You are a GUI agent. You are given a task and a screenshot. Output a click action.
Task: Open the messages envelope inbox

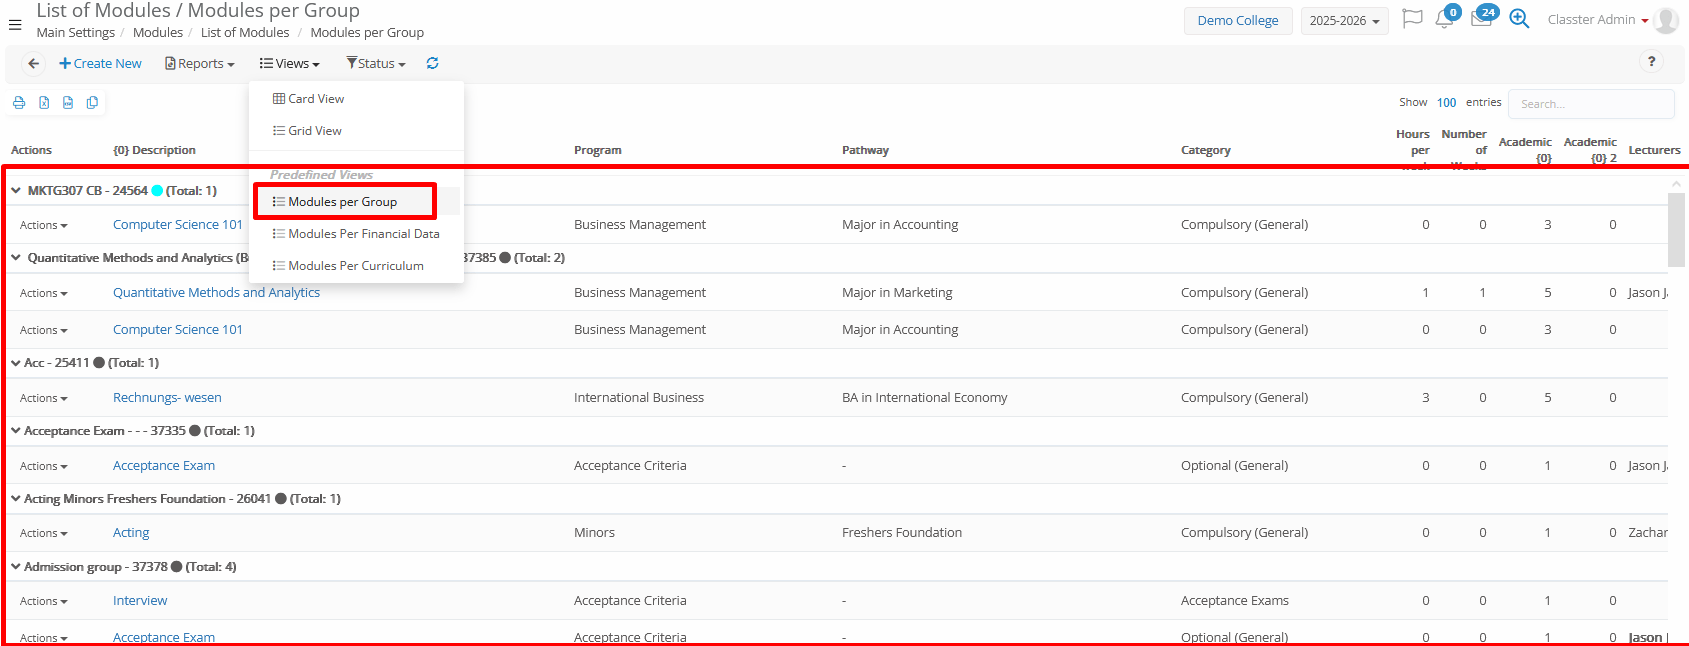(1481, 20)
